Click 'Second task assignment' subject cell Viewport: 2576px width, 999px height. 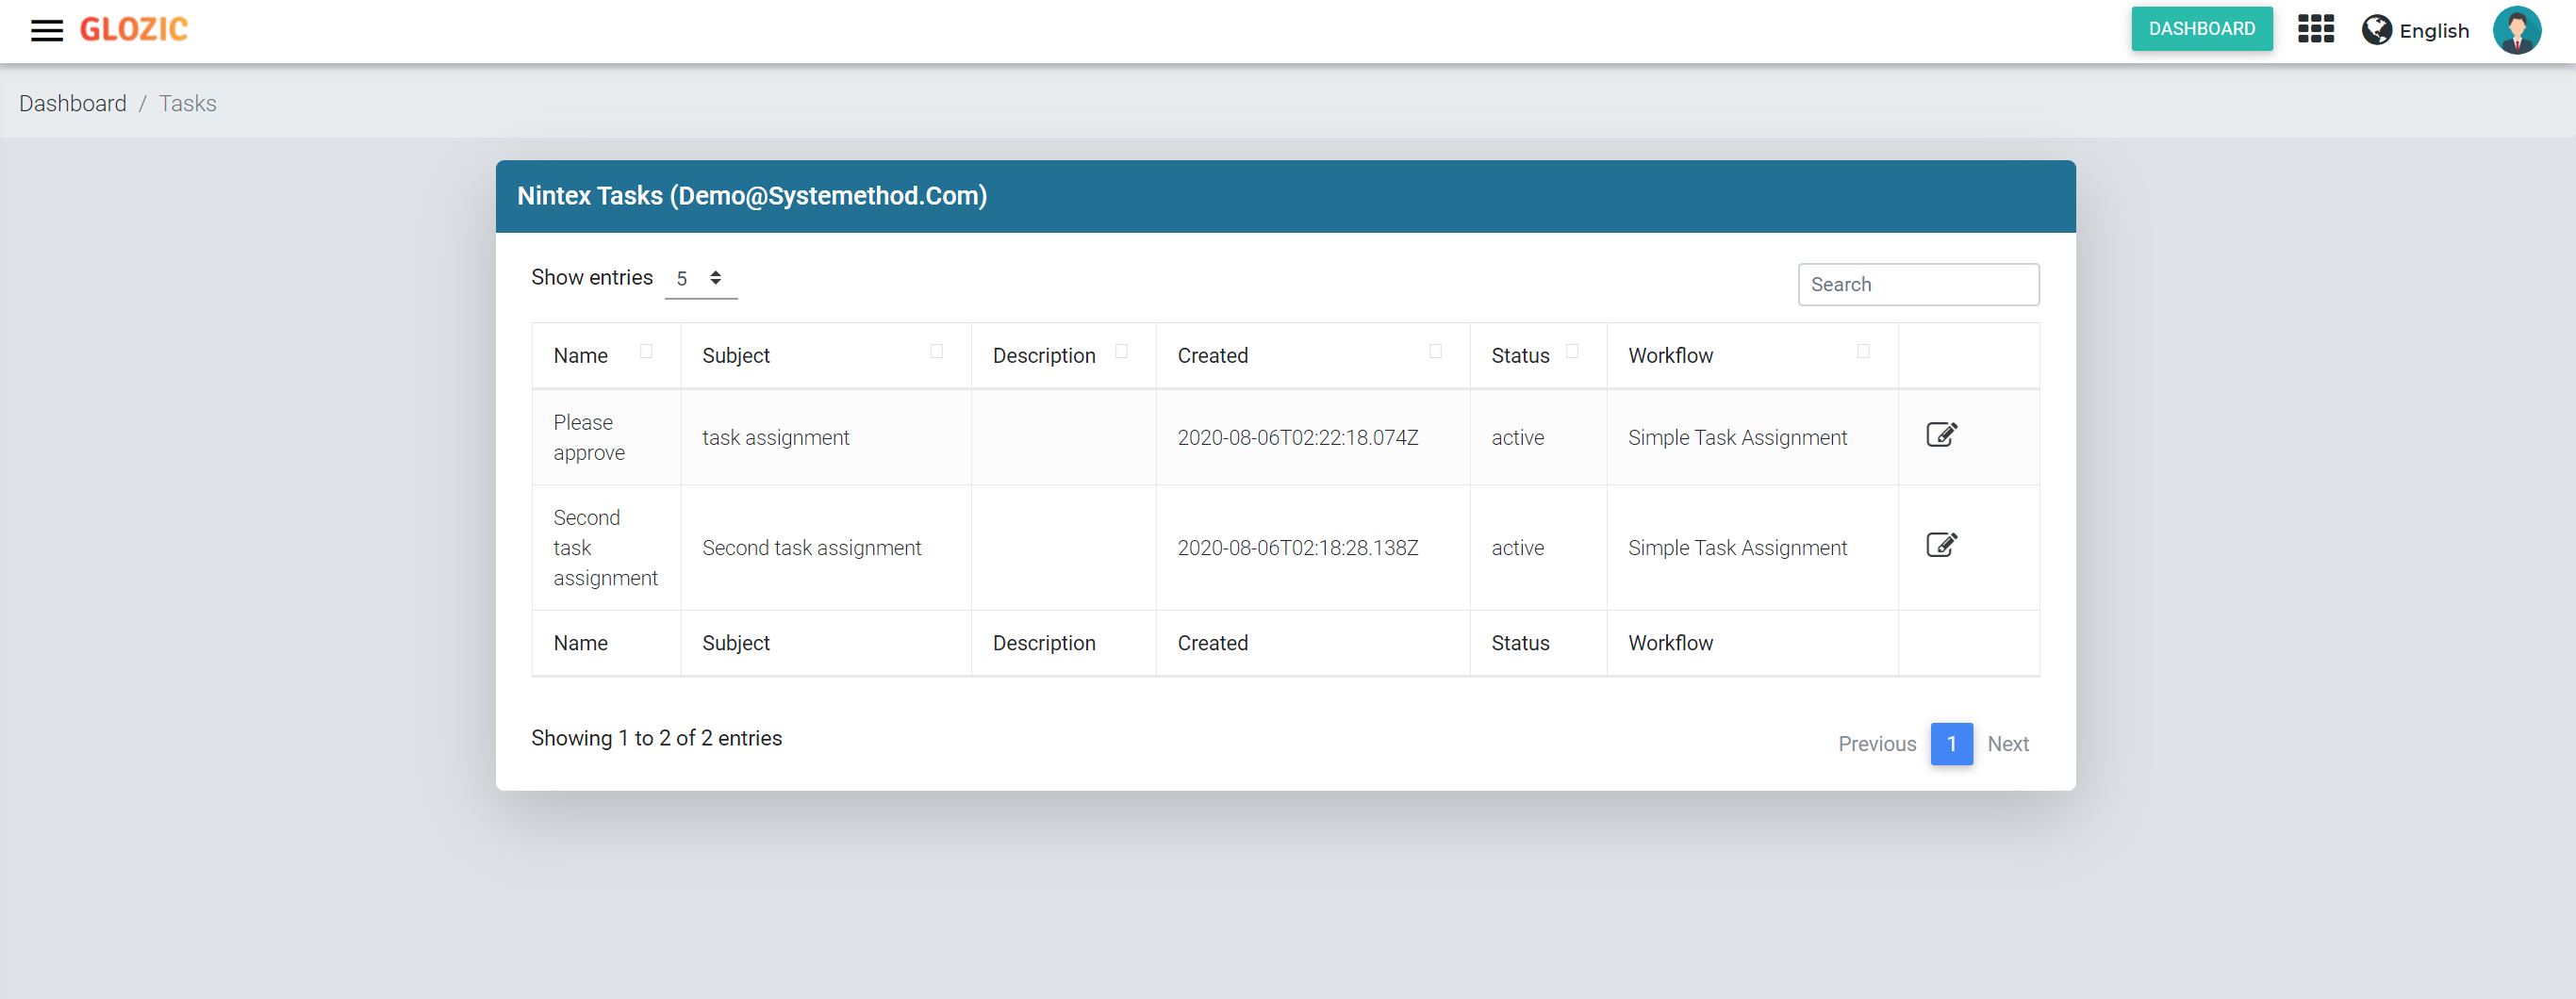pyautogui.click(x=826, y=548)
